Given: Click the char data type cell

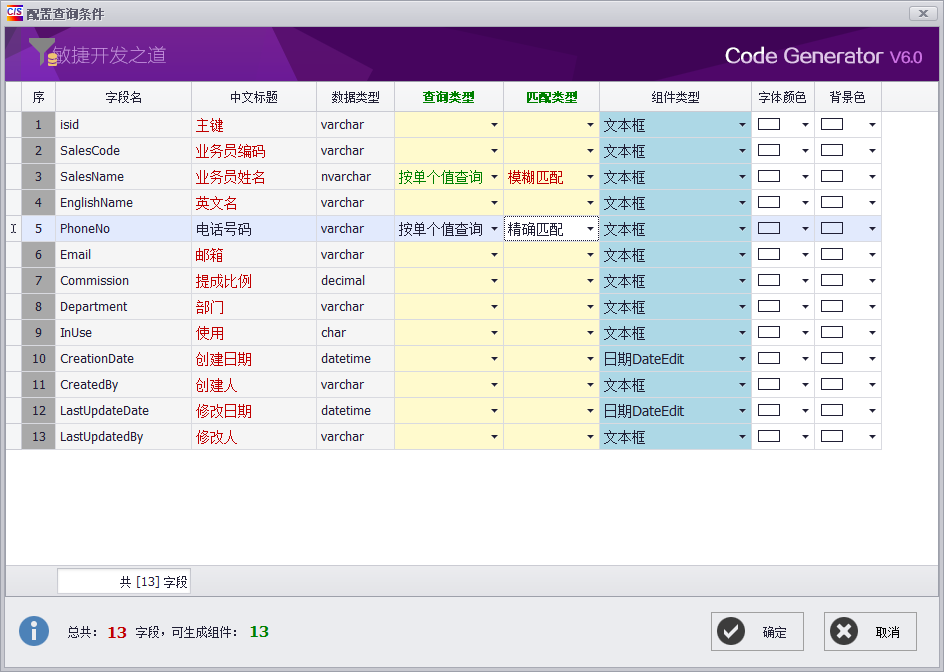Looking at the screenshot, I should pos(355,332).
